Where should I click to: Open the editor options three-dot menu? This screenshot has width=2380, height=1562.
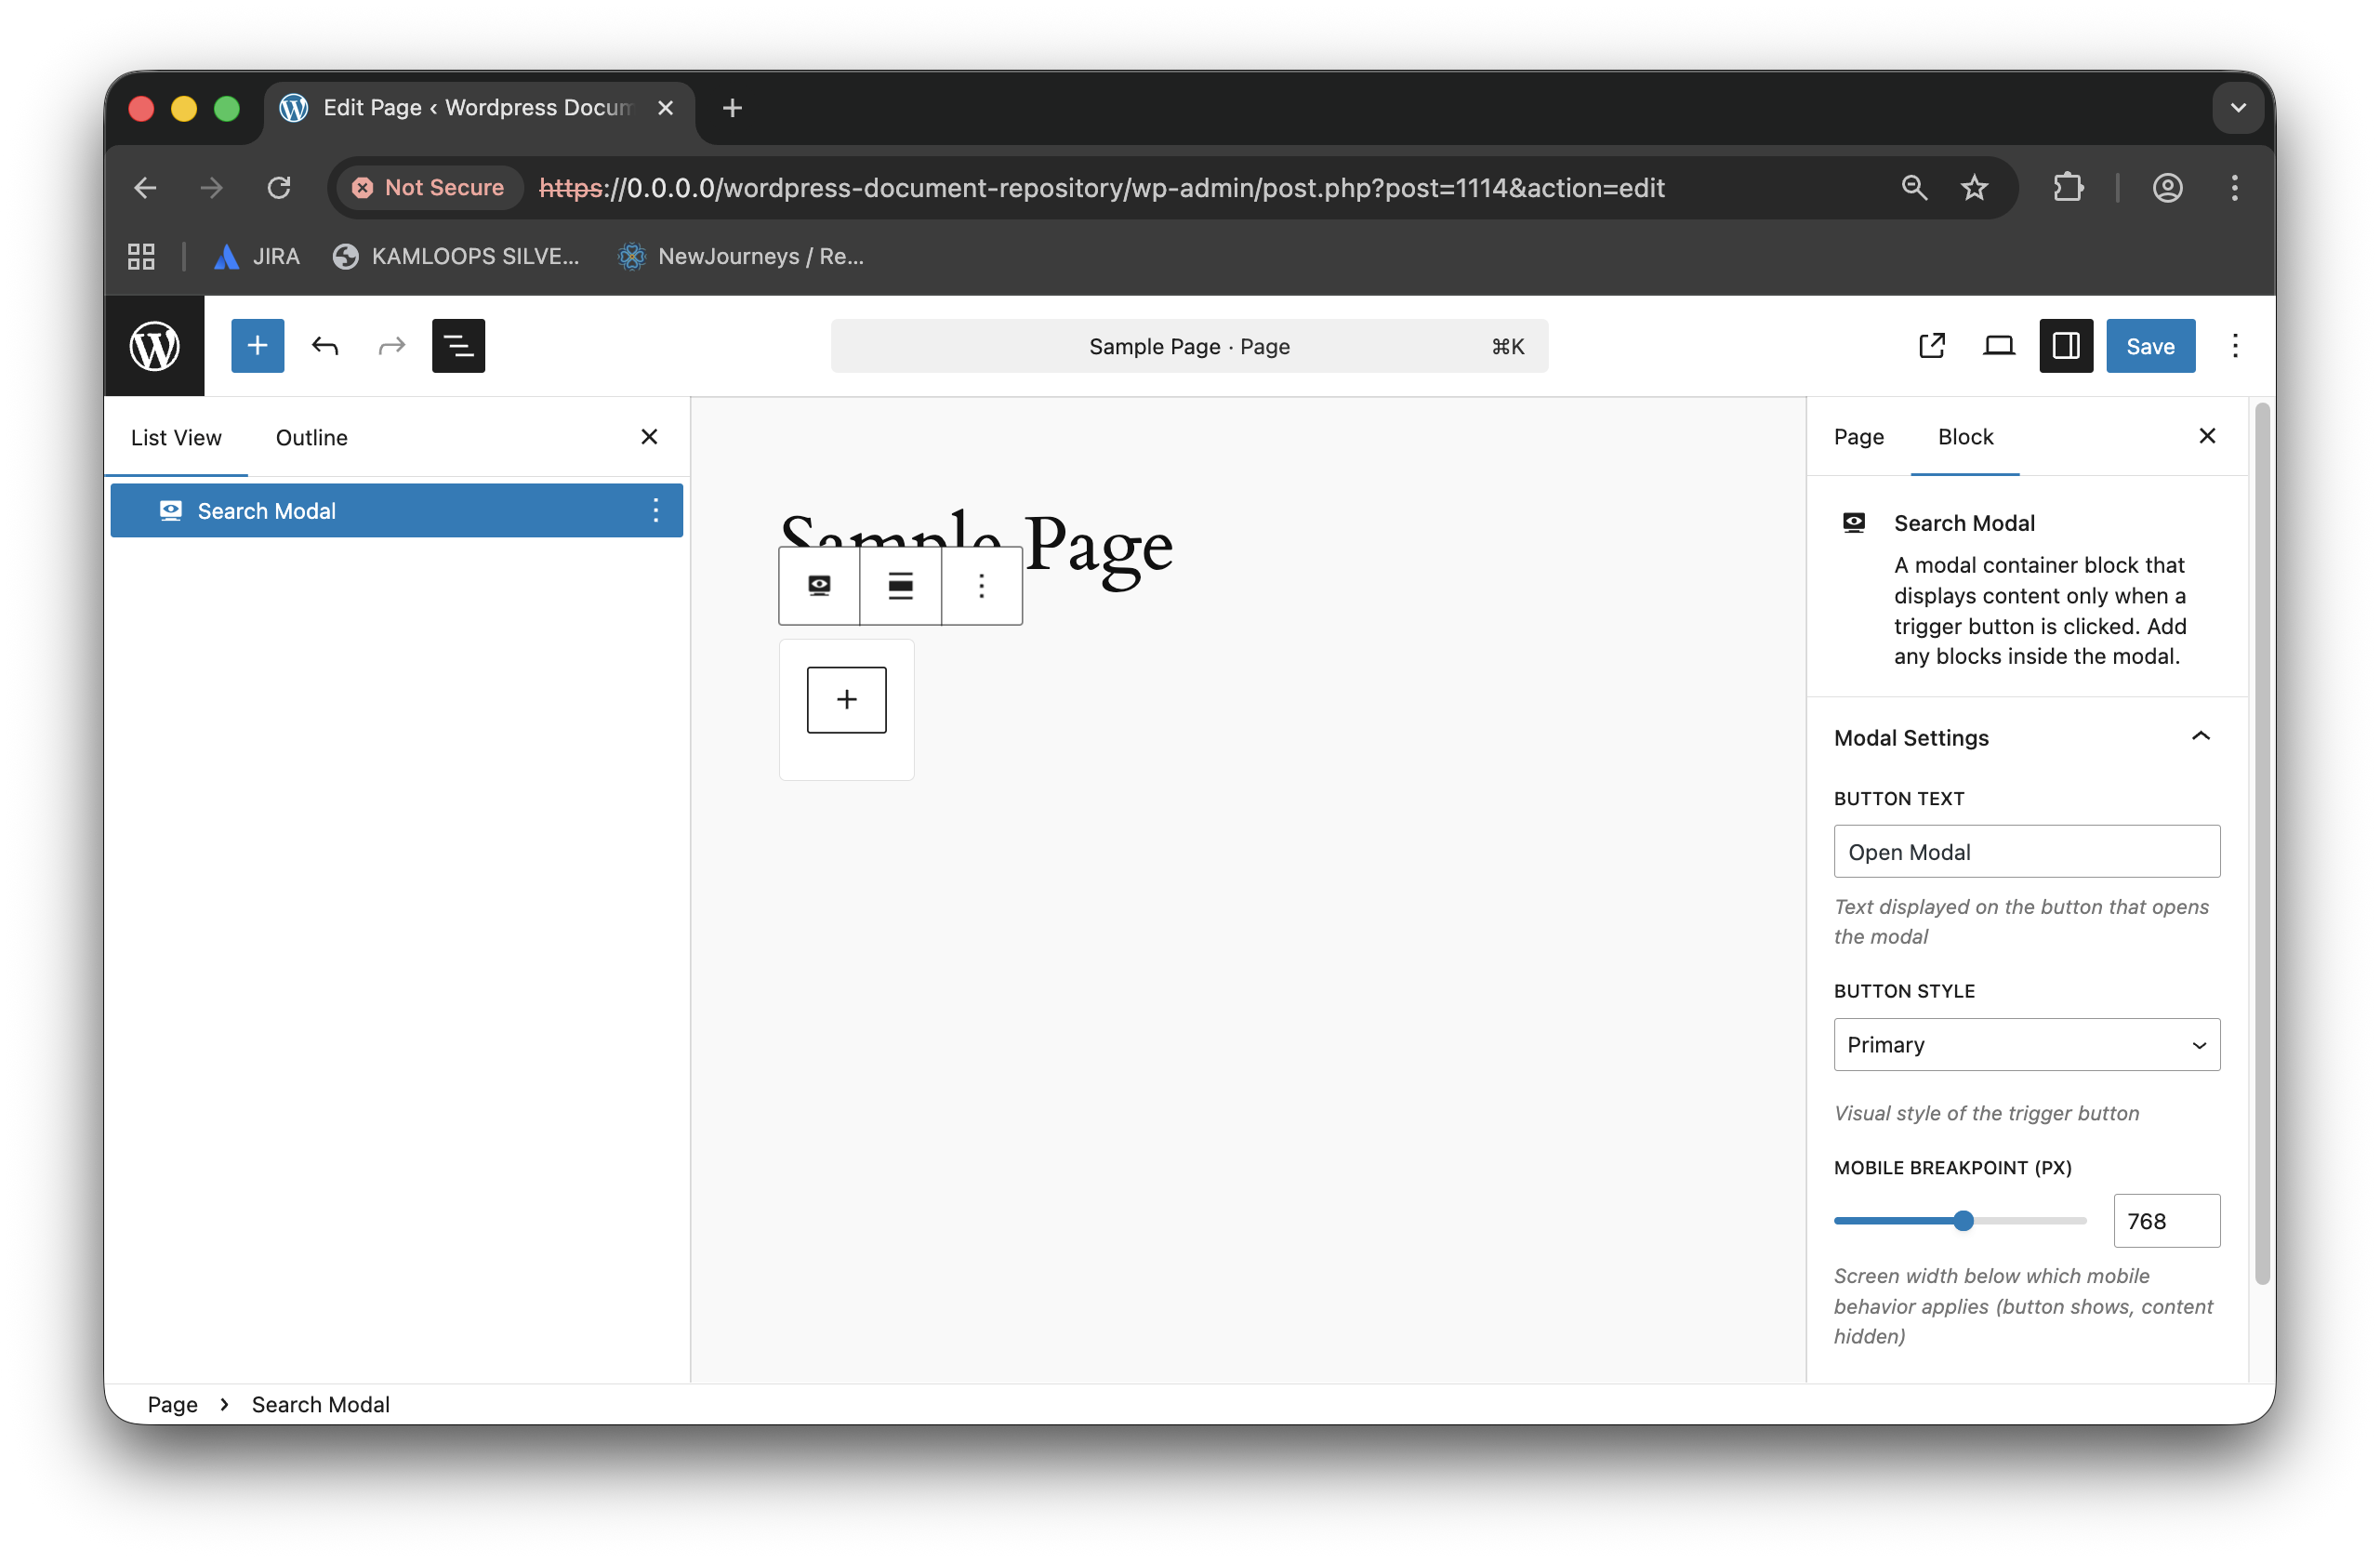tap(2235, 346)
